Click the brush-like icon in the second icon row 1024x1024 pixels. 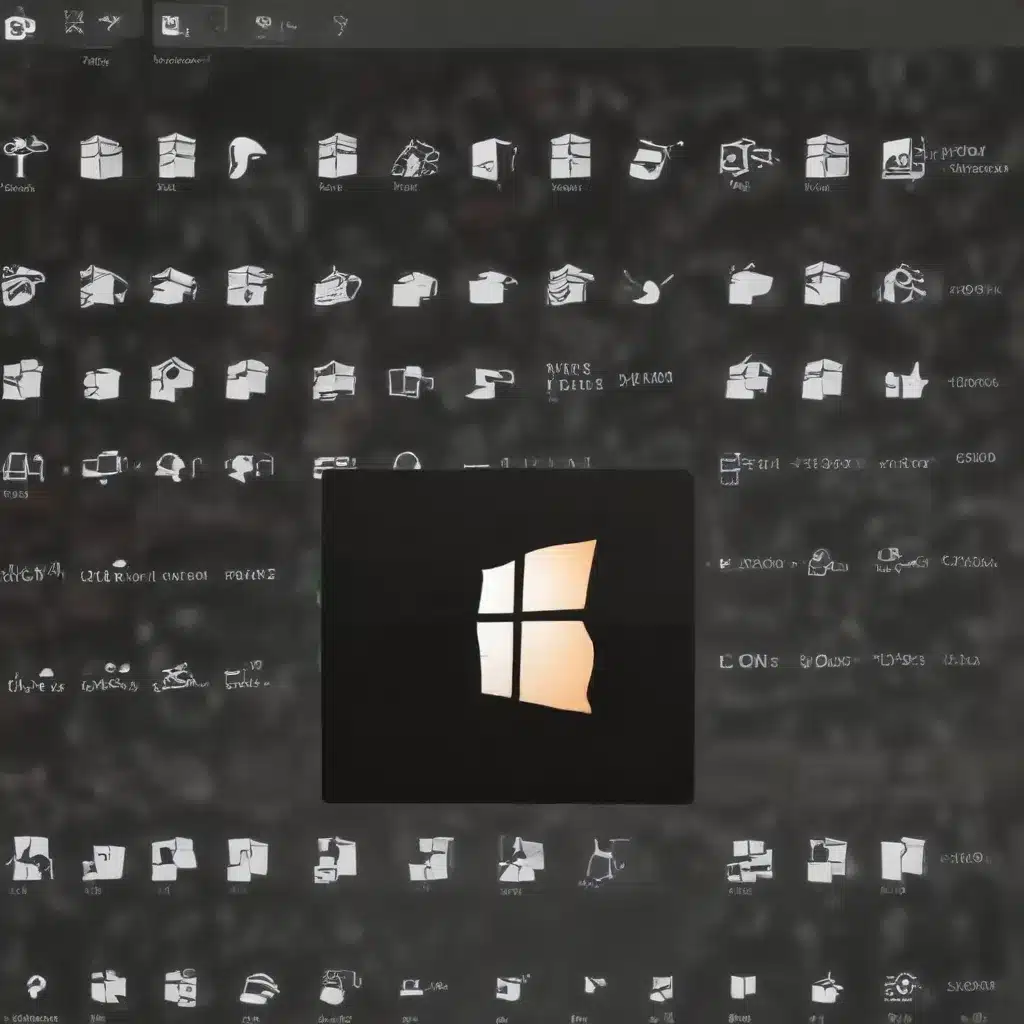[647, 287]
